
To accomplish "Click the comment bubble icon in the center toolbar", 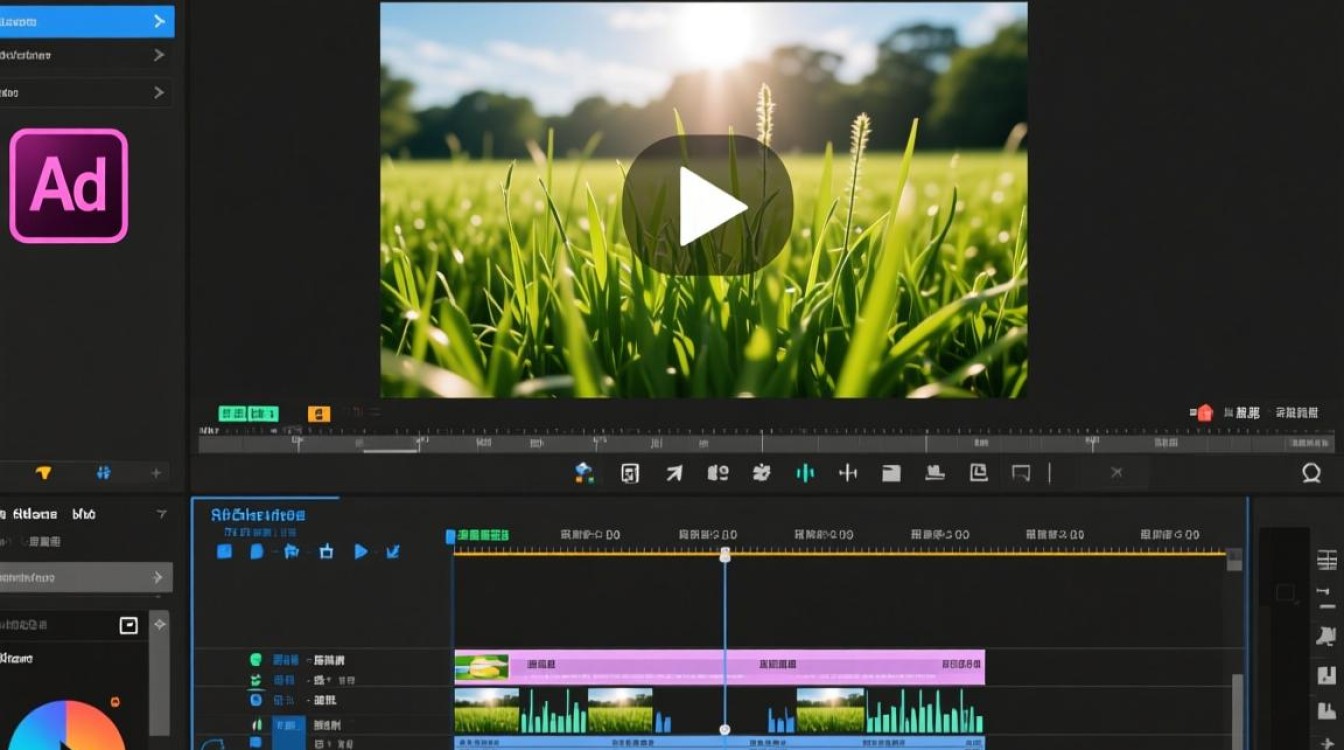I will pyautogui.click(x=1021, y=473).
